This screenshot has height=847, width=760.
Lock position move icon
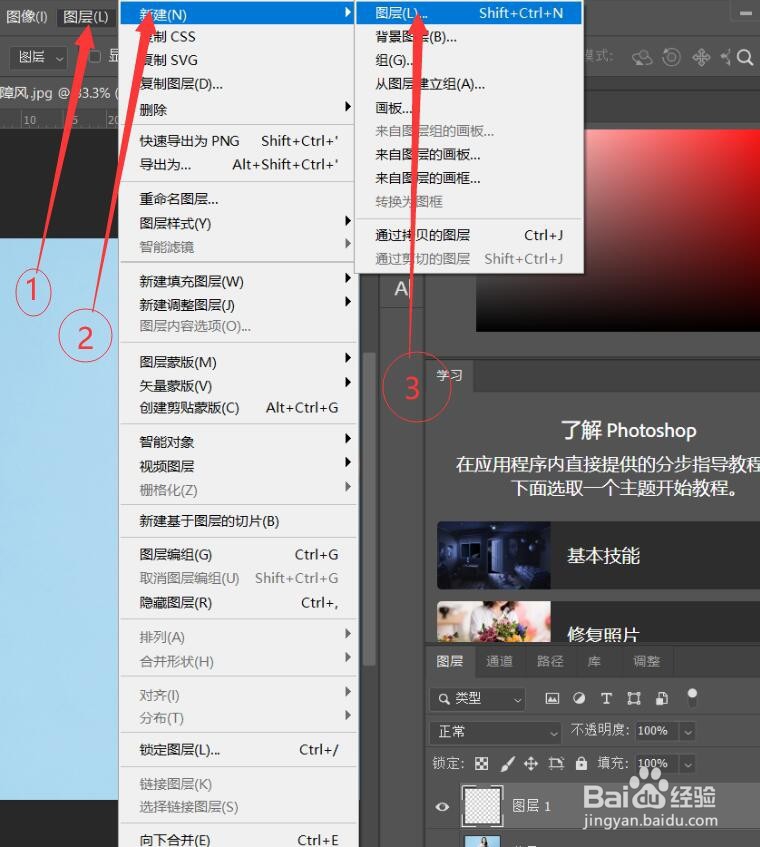click(x=531, y=763)
